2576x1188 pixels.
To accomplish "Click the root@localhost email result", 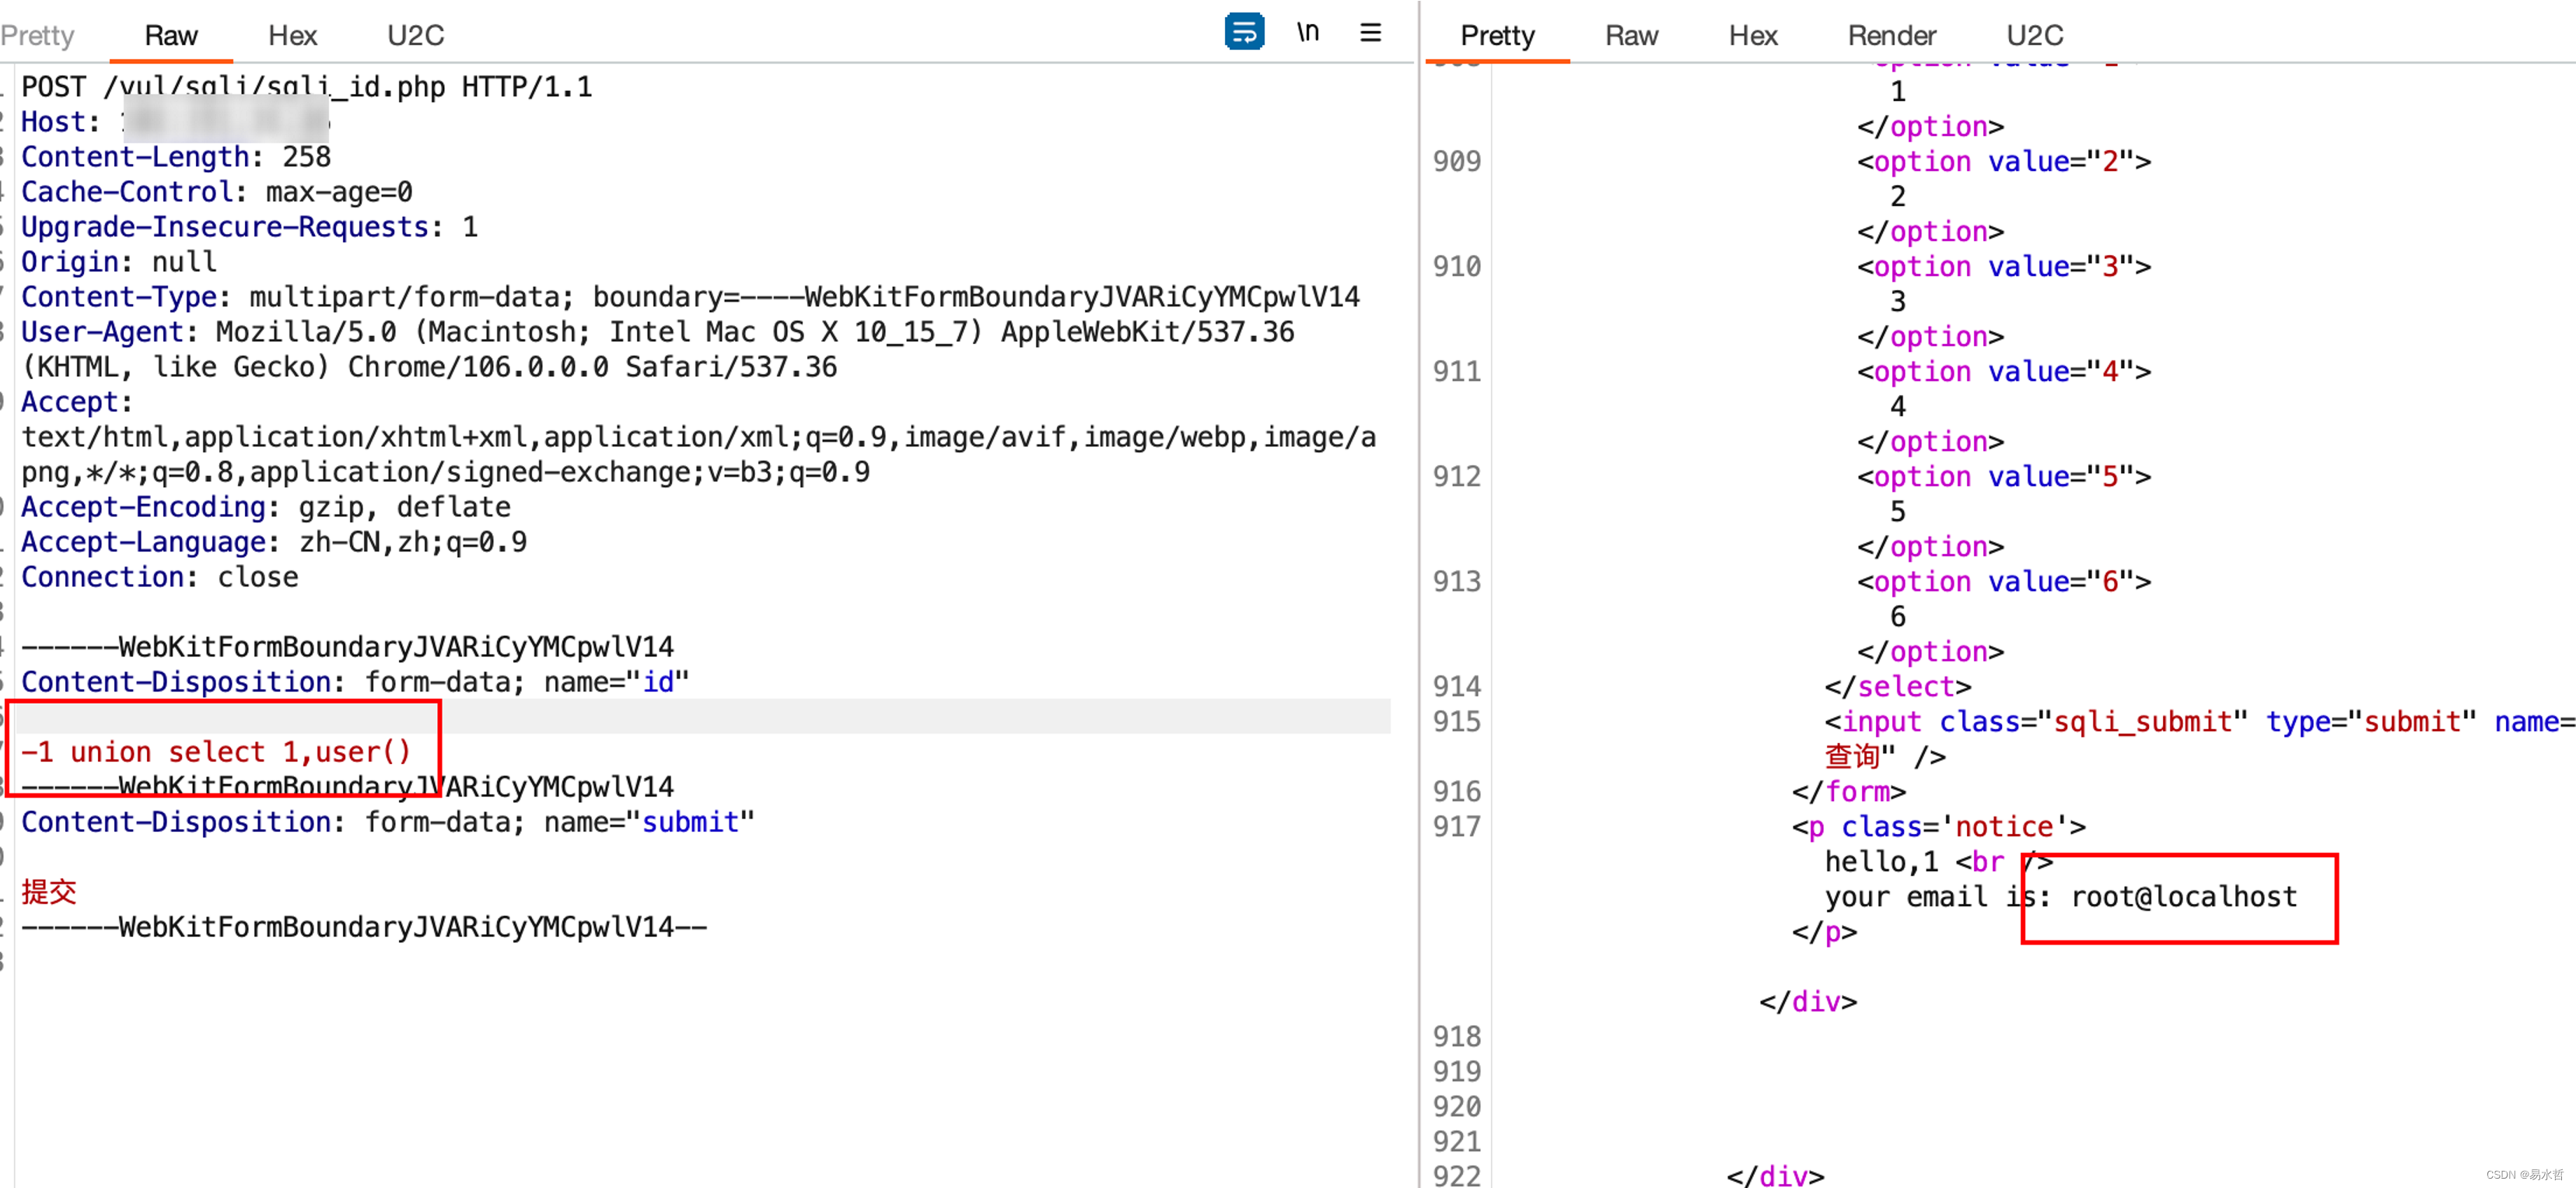I will (2183, 896).
